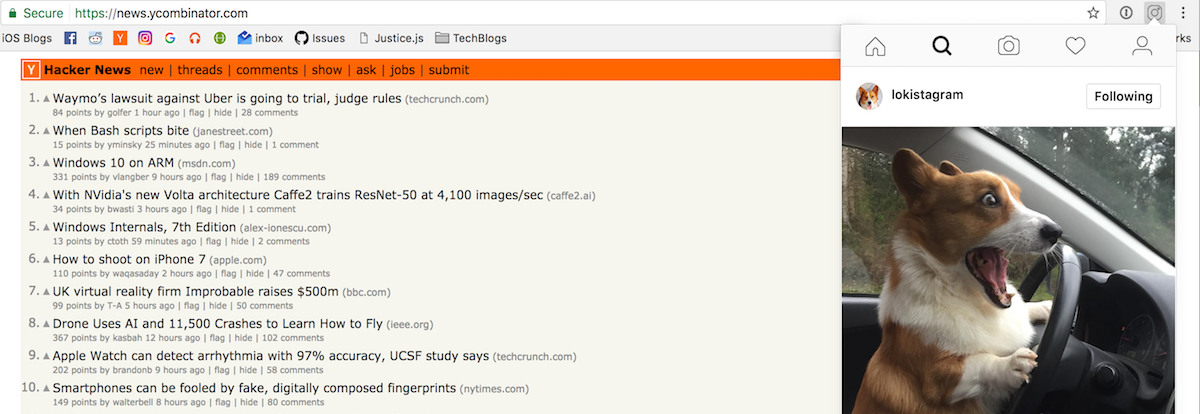1200x414 pixels.
Task: Open the jobs nav item
Action: [402, 70]
